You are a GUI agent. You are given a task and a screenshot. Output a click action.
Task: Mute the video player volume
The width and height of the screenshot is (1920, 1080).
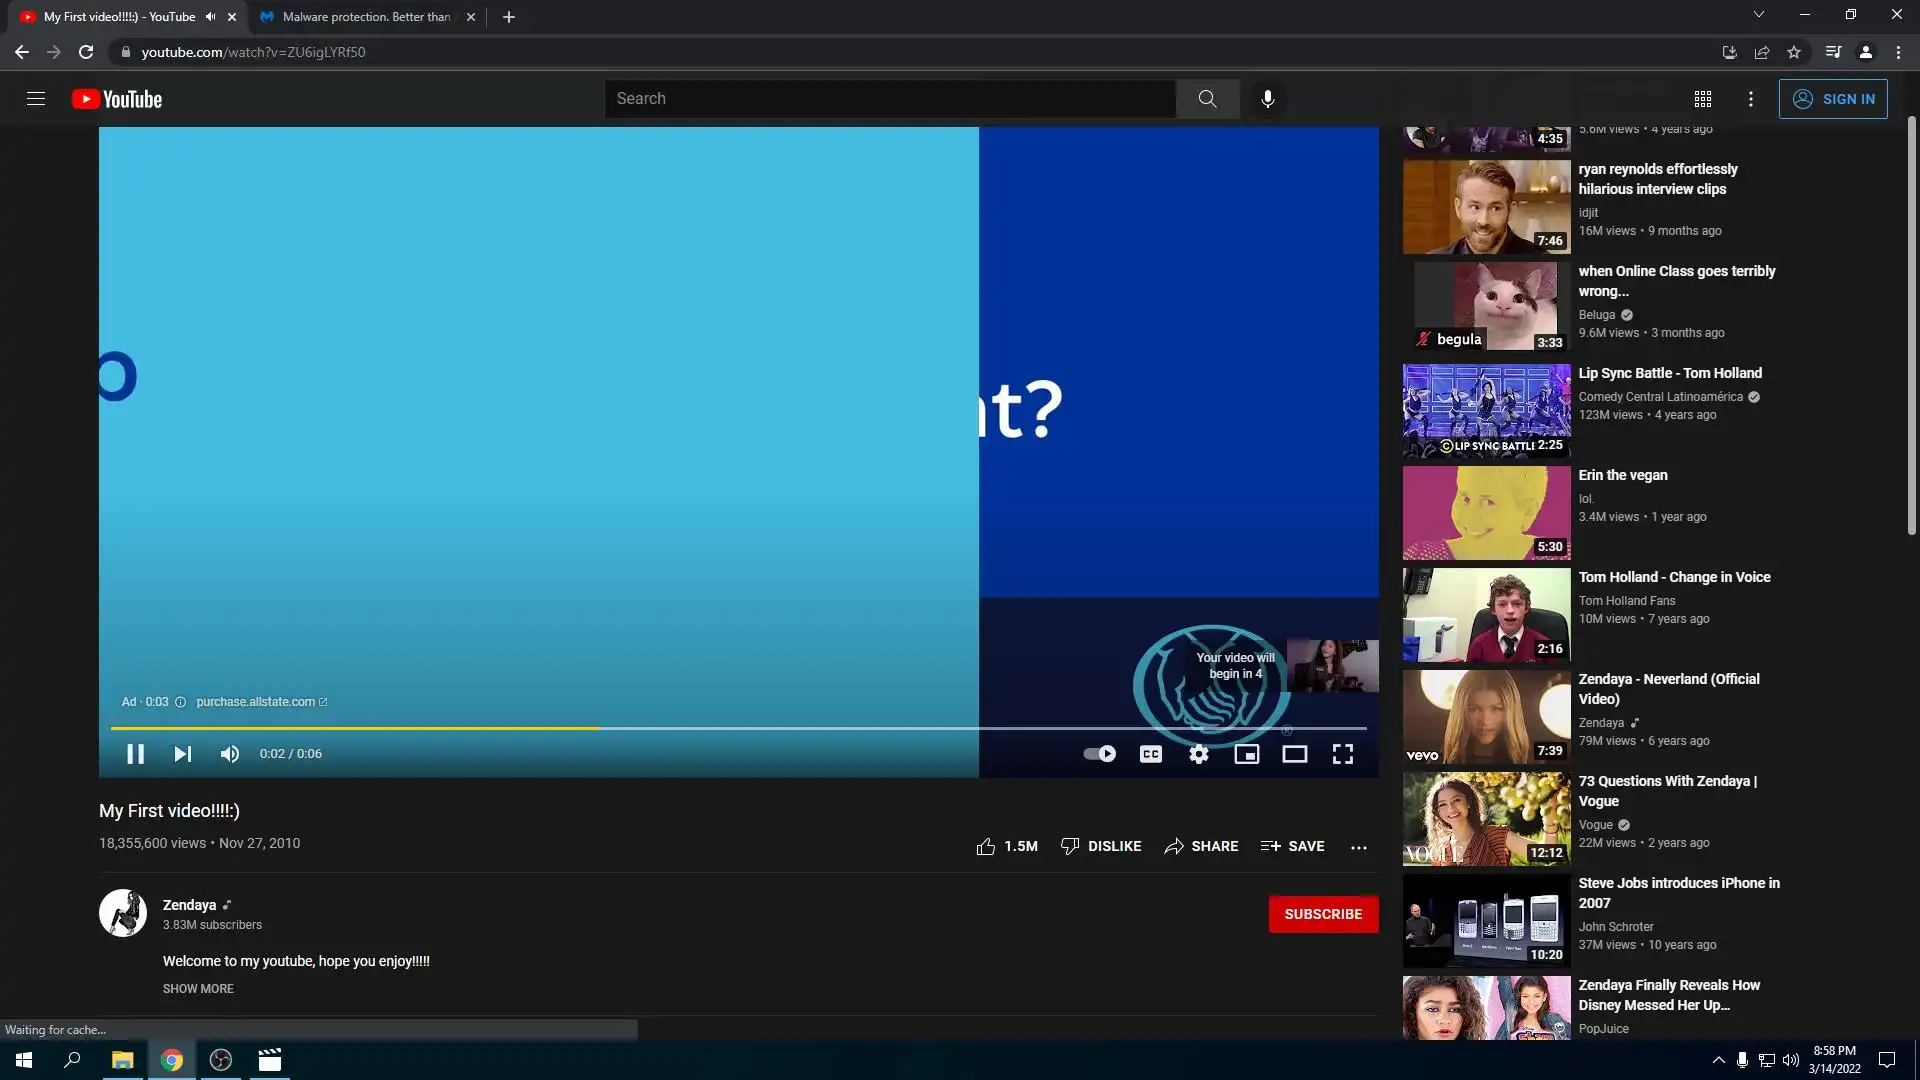pos(230,754)
